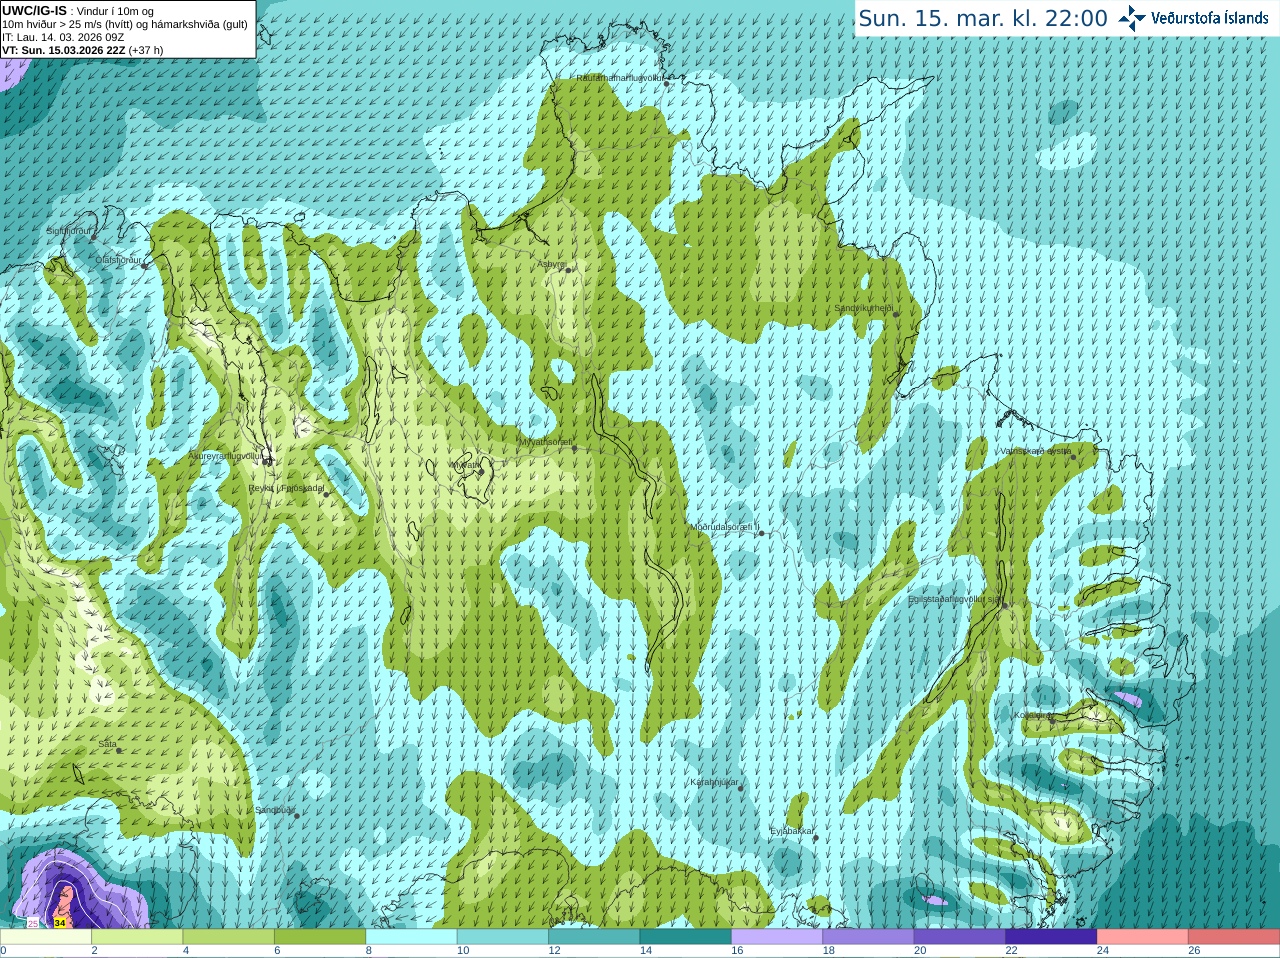This screenshot has width=1280, height=958.
Task: Click the Sandbúðir station label
Action: pyautogui.click(x=275, y=810)
